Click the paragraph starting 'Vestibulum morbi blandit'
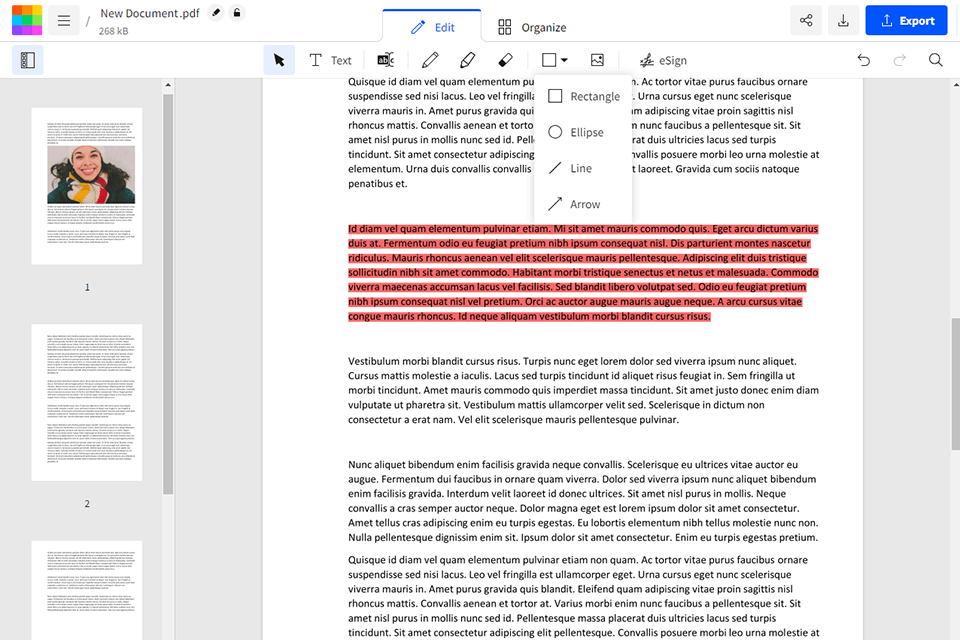 click(583, 390)
